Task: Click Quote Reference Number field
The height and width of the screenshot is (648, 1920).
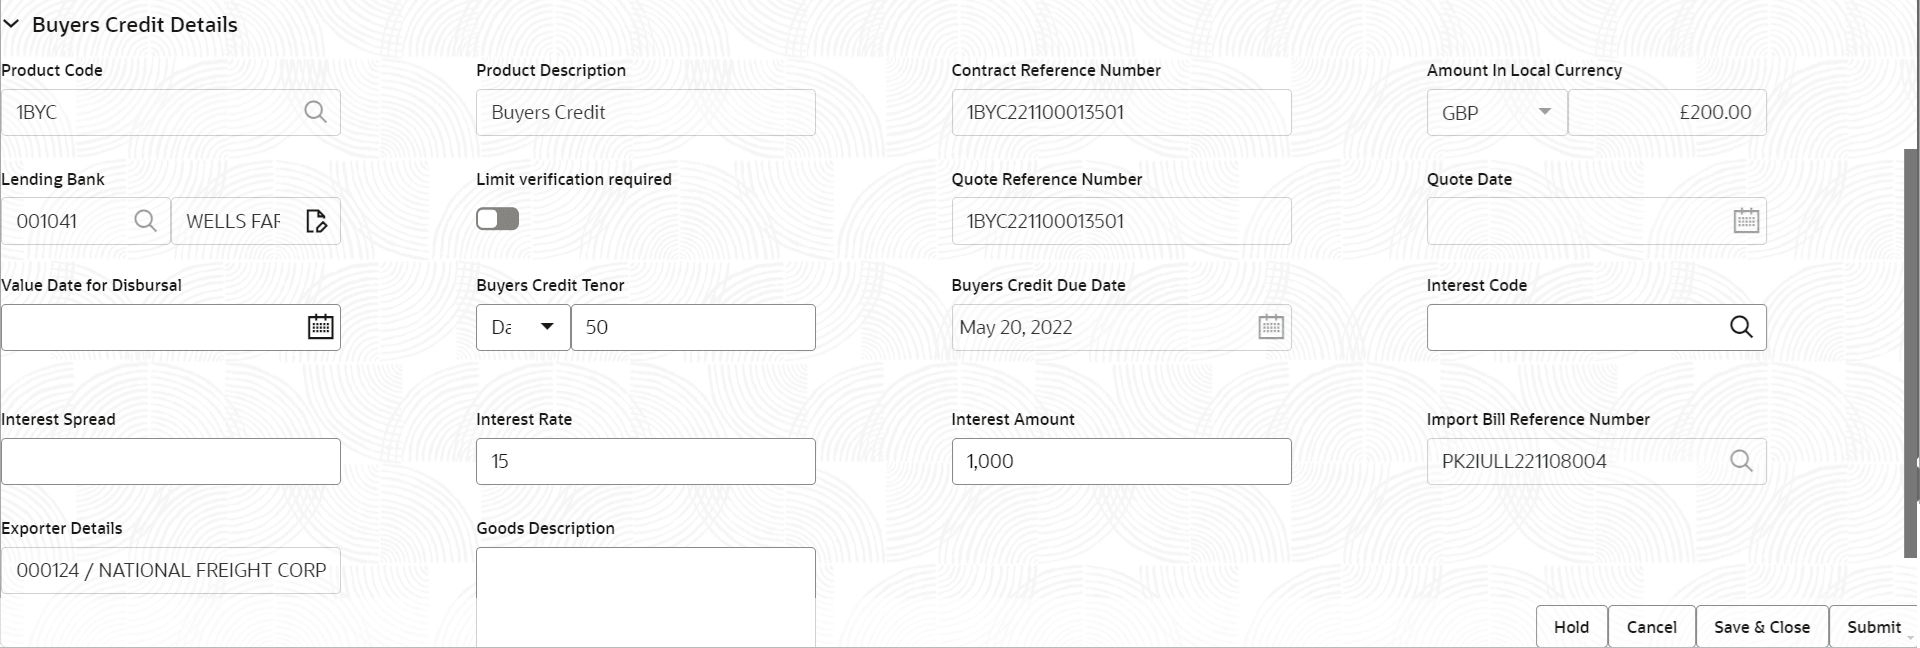Action: pyautogui.click(x=1121, y=221)
